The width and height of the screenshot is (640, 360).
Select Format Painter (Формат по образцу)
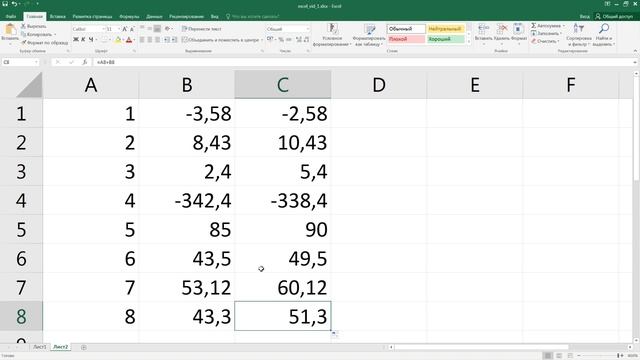(x=44, y=42)
